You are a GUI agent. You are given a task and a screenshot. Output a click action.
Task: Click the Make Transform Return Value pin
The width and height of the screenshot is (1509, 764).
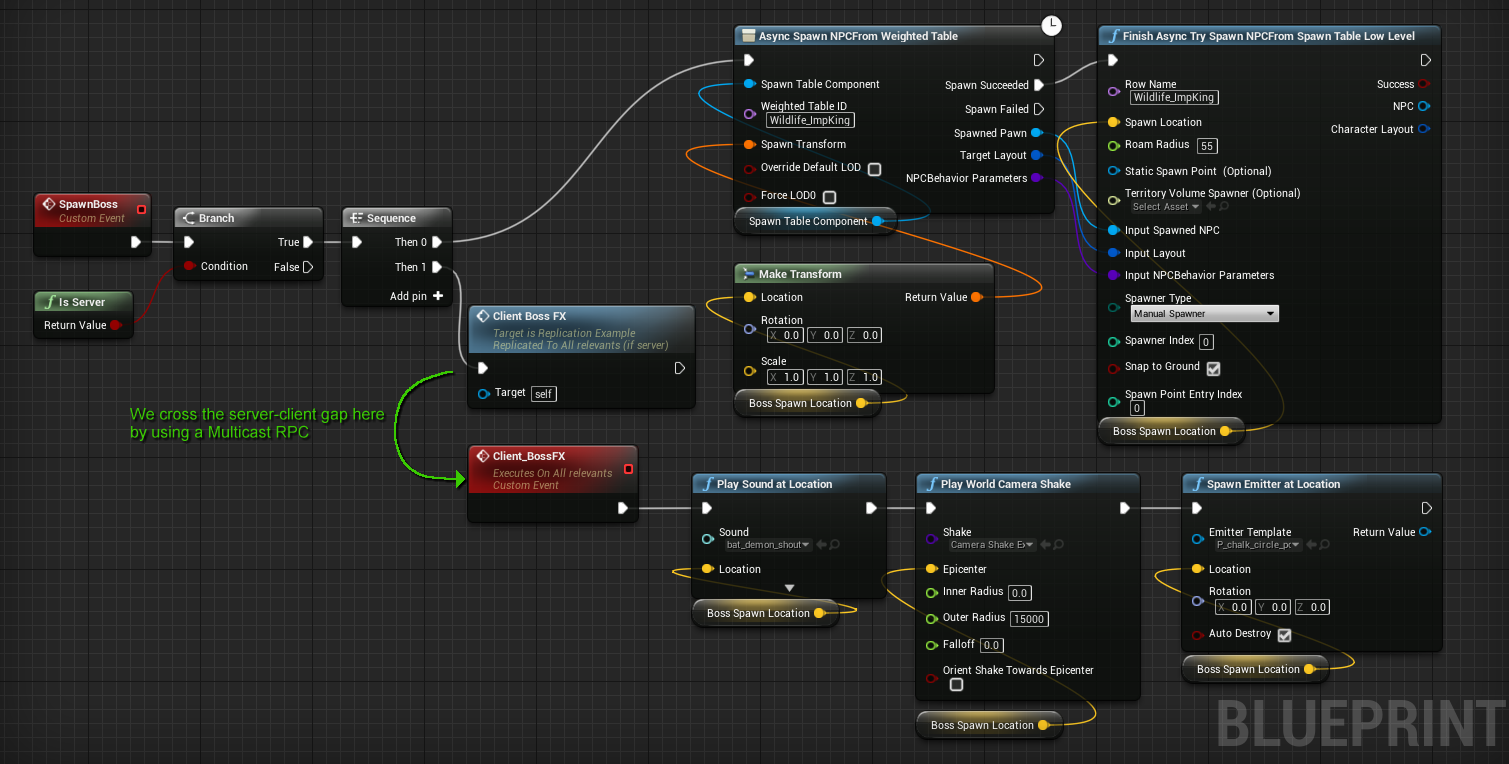tap(976, 297)
